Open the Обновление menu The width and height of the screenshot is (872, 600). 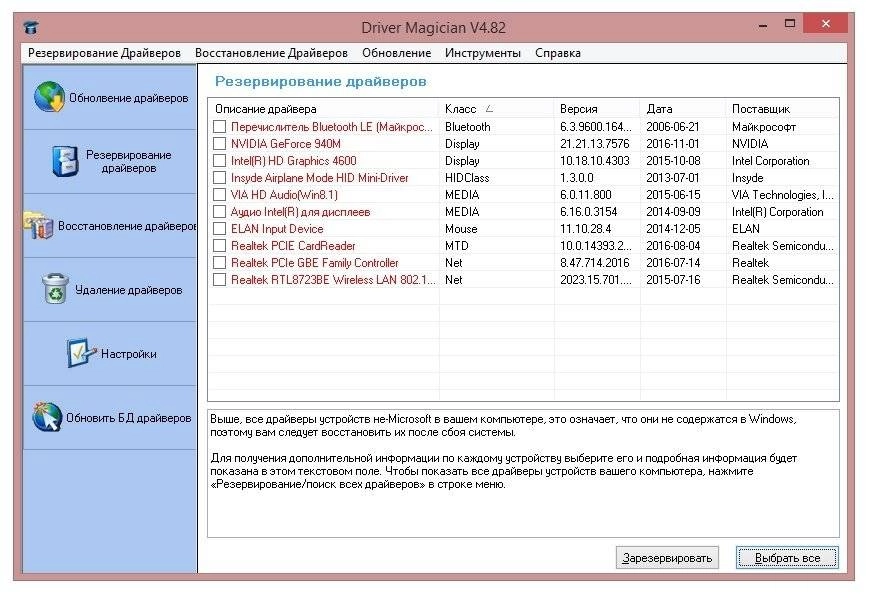tap(397, 53)
